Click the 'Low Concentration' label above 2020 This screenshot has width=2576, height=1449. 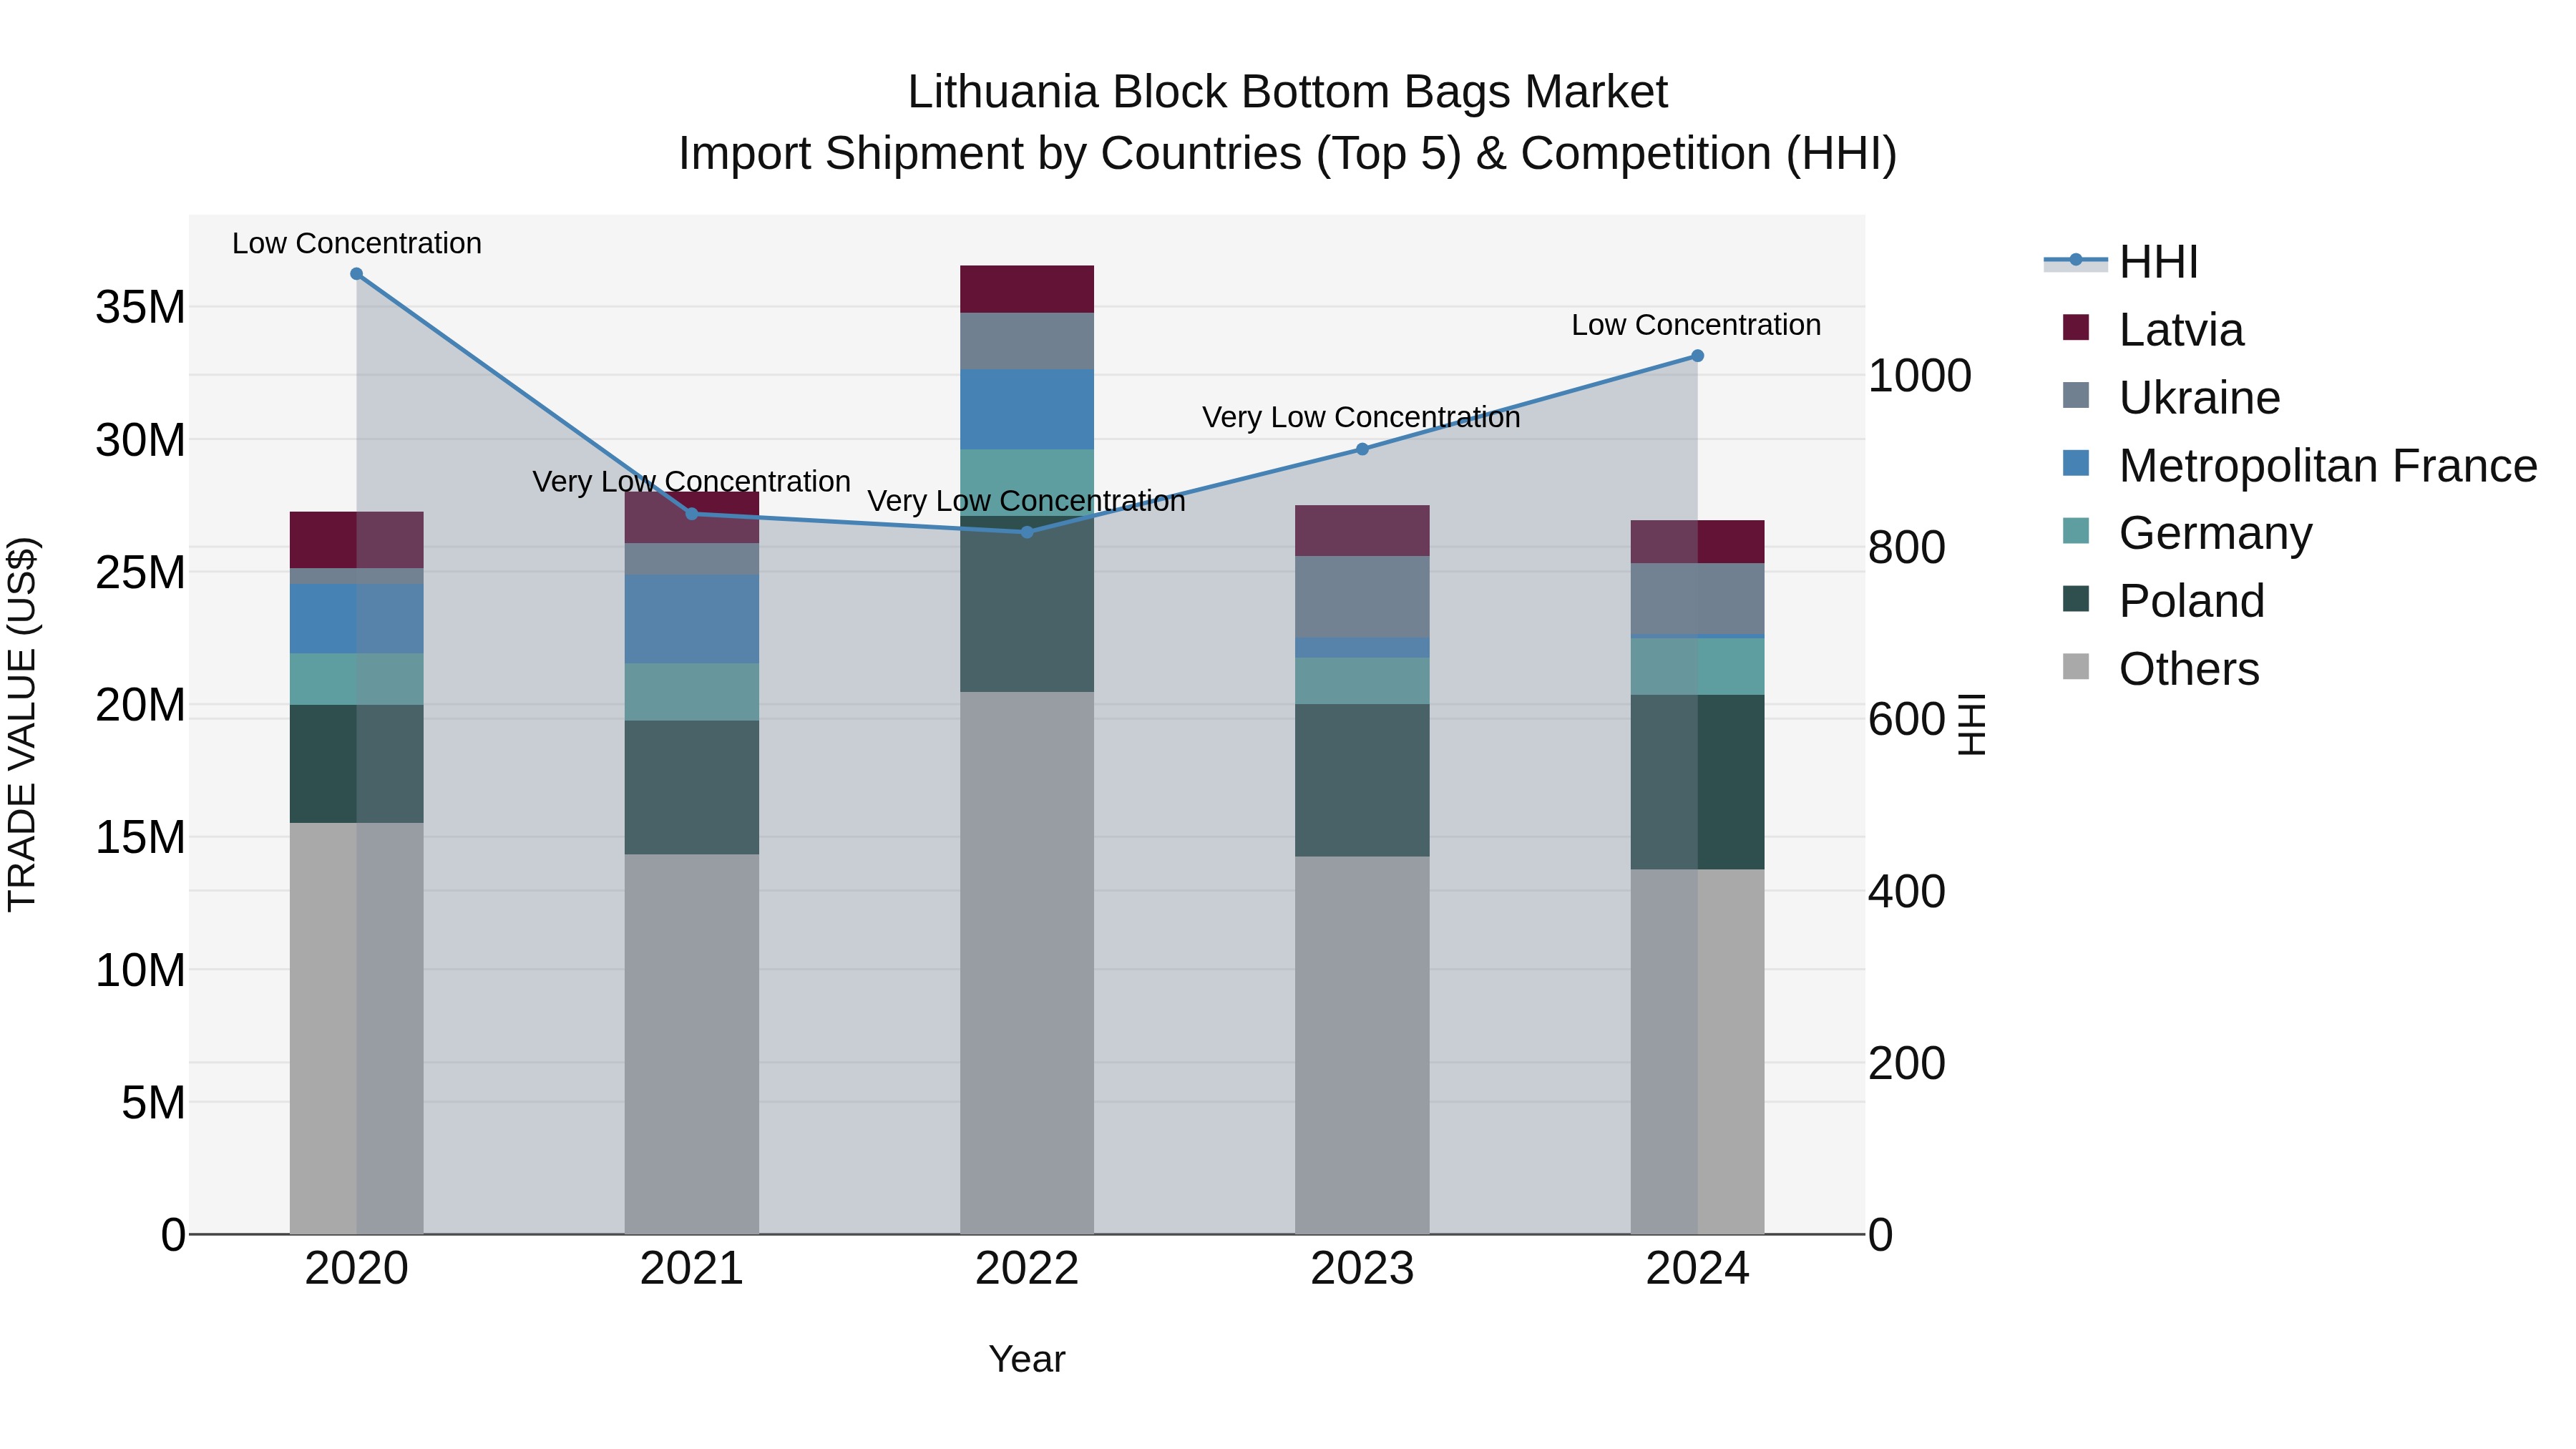[357, 243]
